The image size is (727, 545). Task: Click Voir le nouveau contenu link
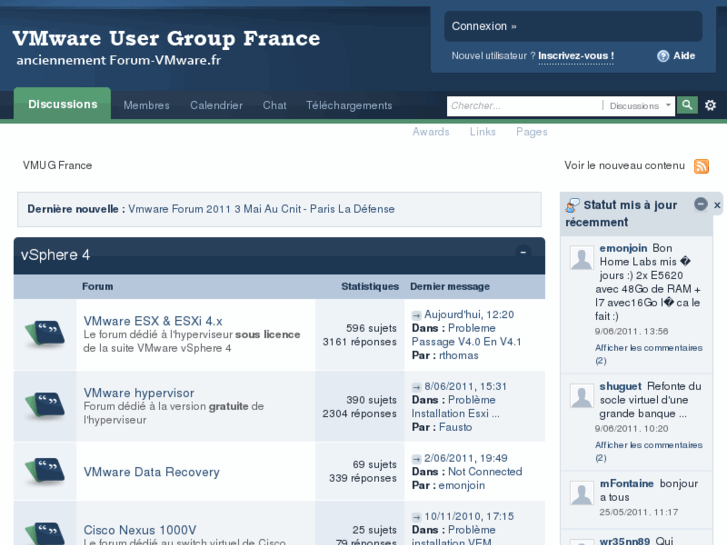click(624, 166)
